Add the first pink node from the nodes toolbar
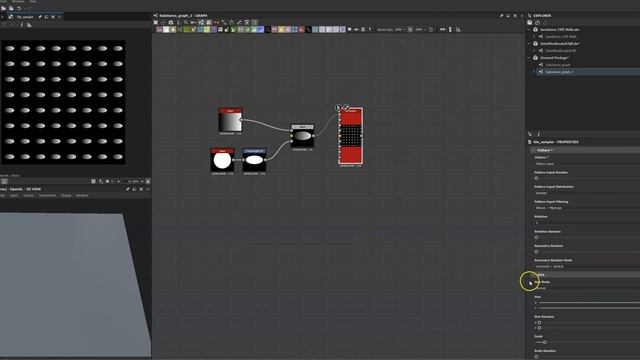 (159, 29)
